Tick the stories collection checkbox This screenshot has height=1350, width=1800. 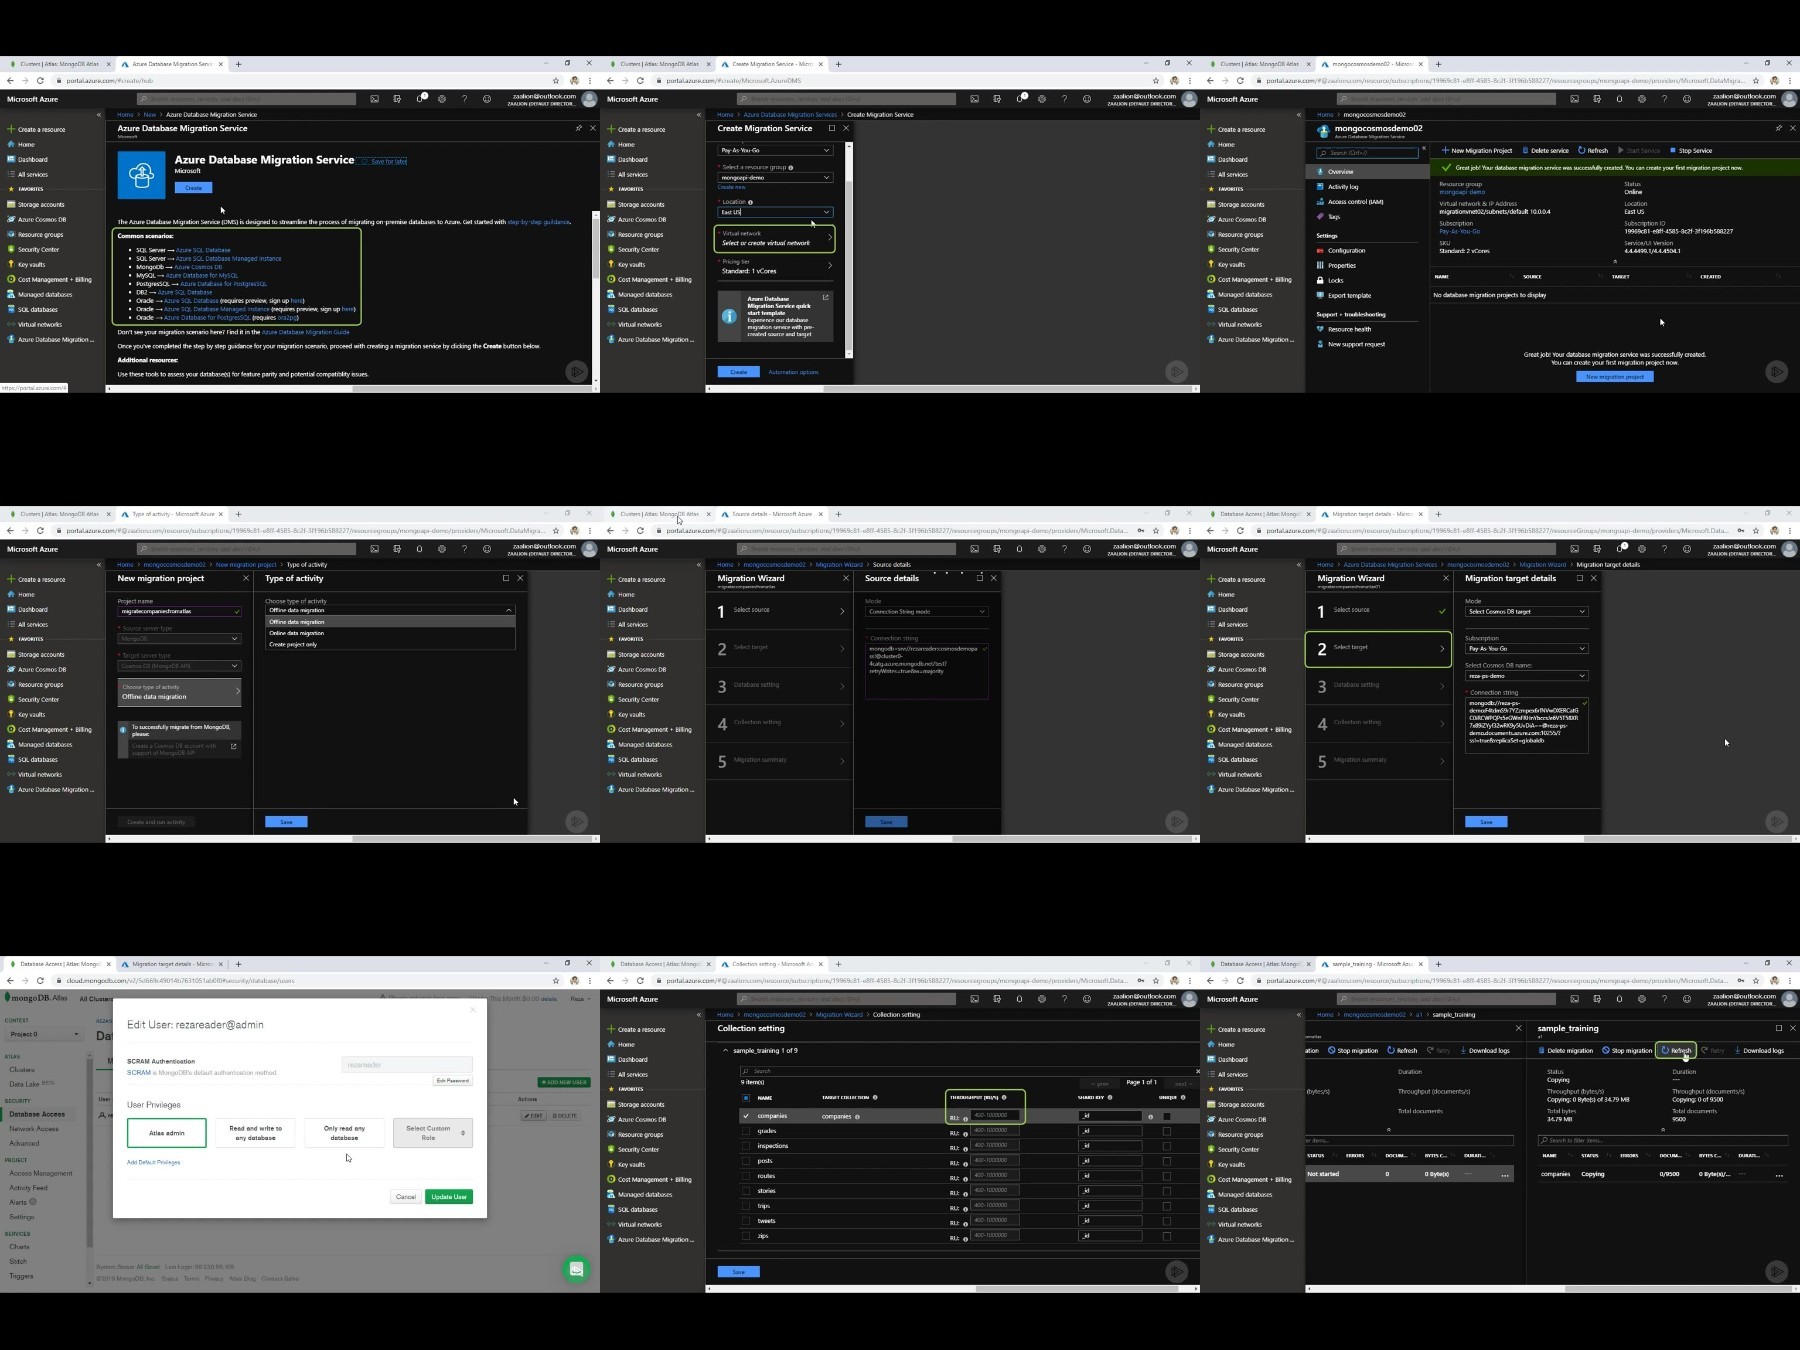click(x=746, y=1191)
